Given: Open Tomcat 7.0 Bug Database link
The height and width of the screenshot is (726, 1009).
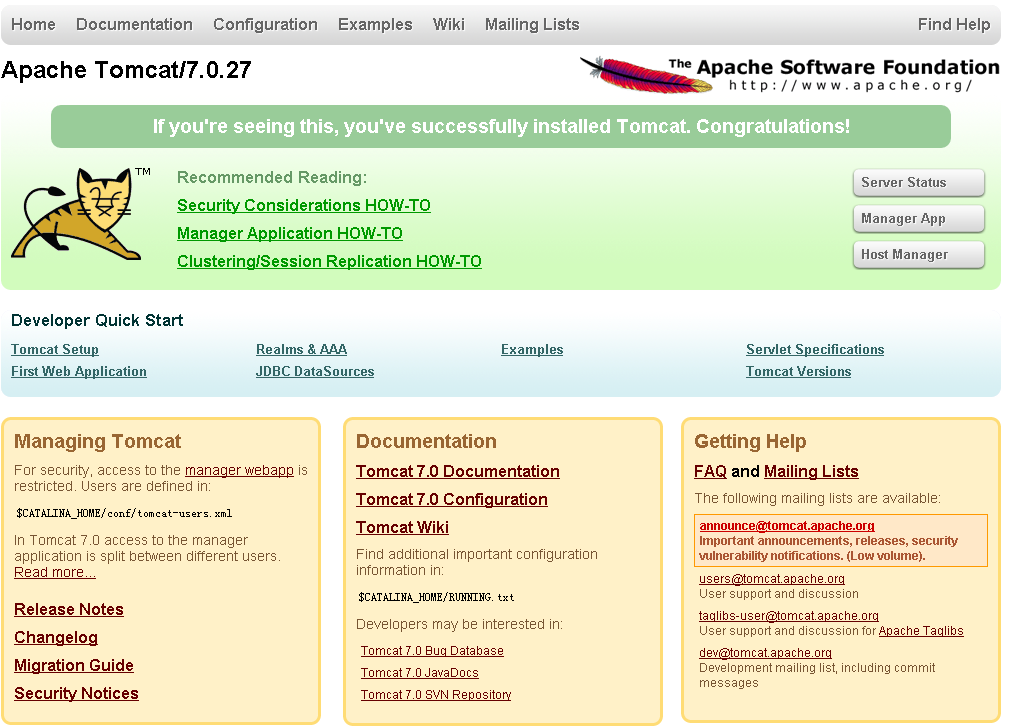Looking at the screenshot, I should (432, 651).
